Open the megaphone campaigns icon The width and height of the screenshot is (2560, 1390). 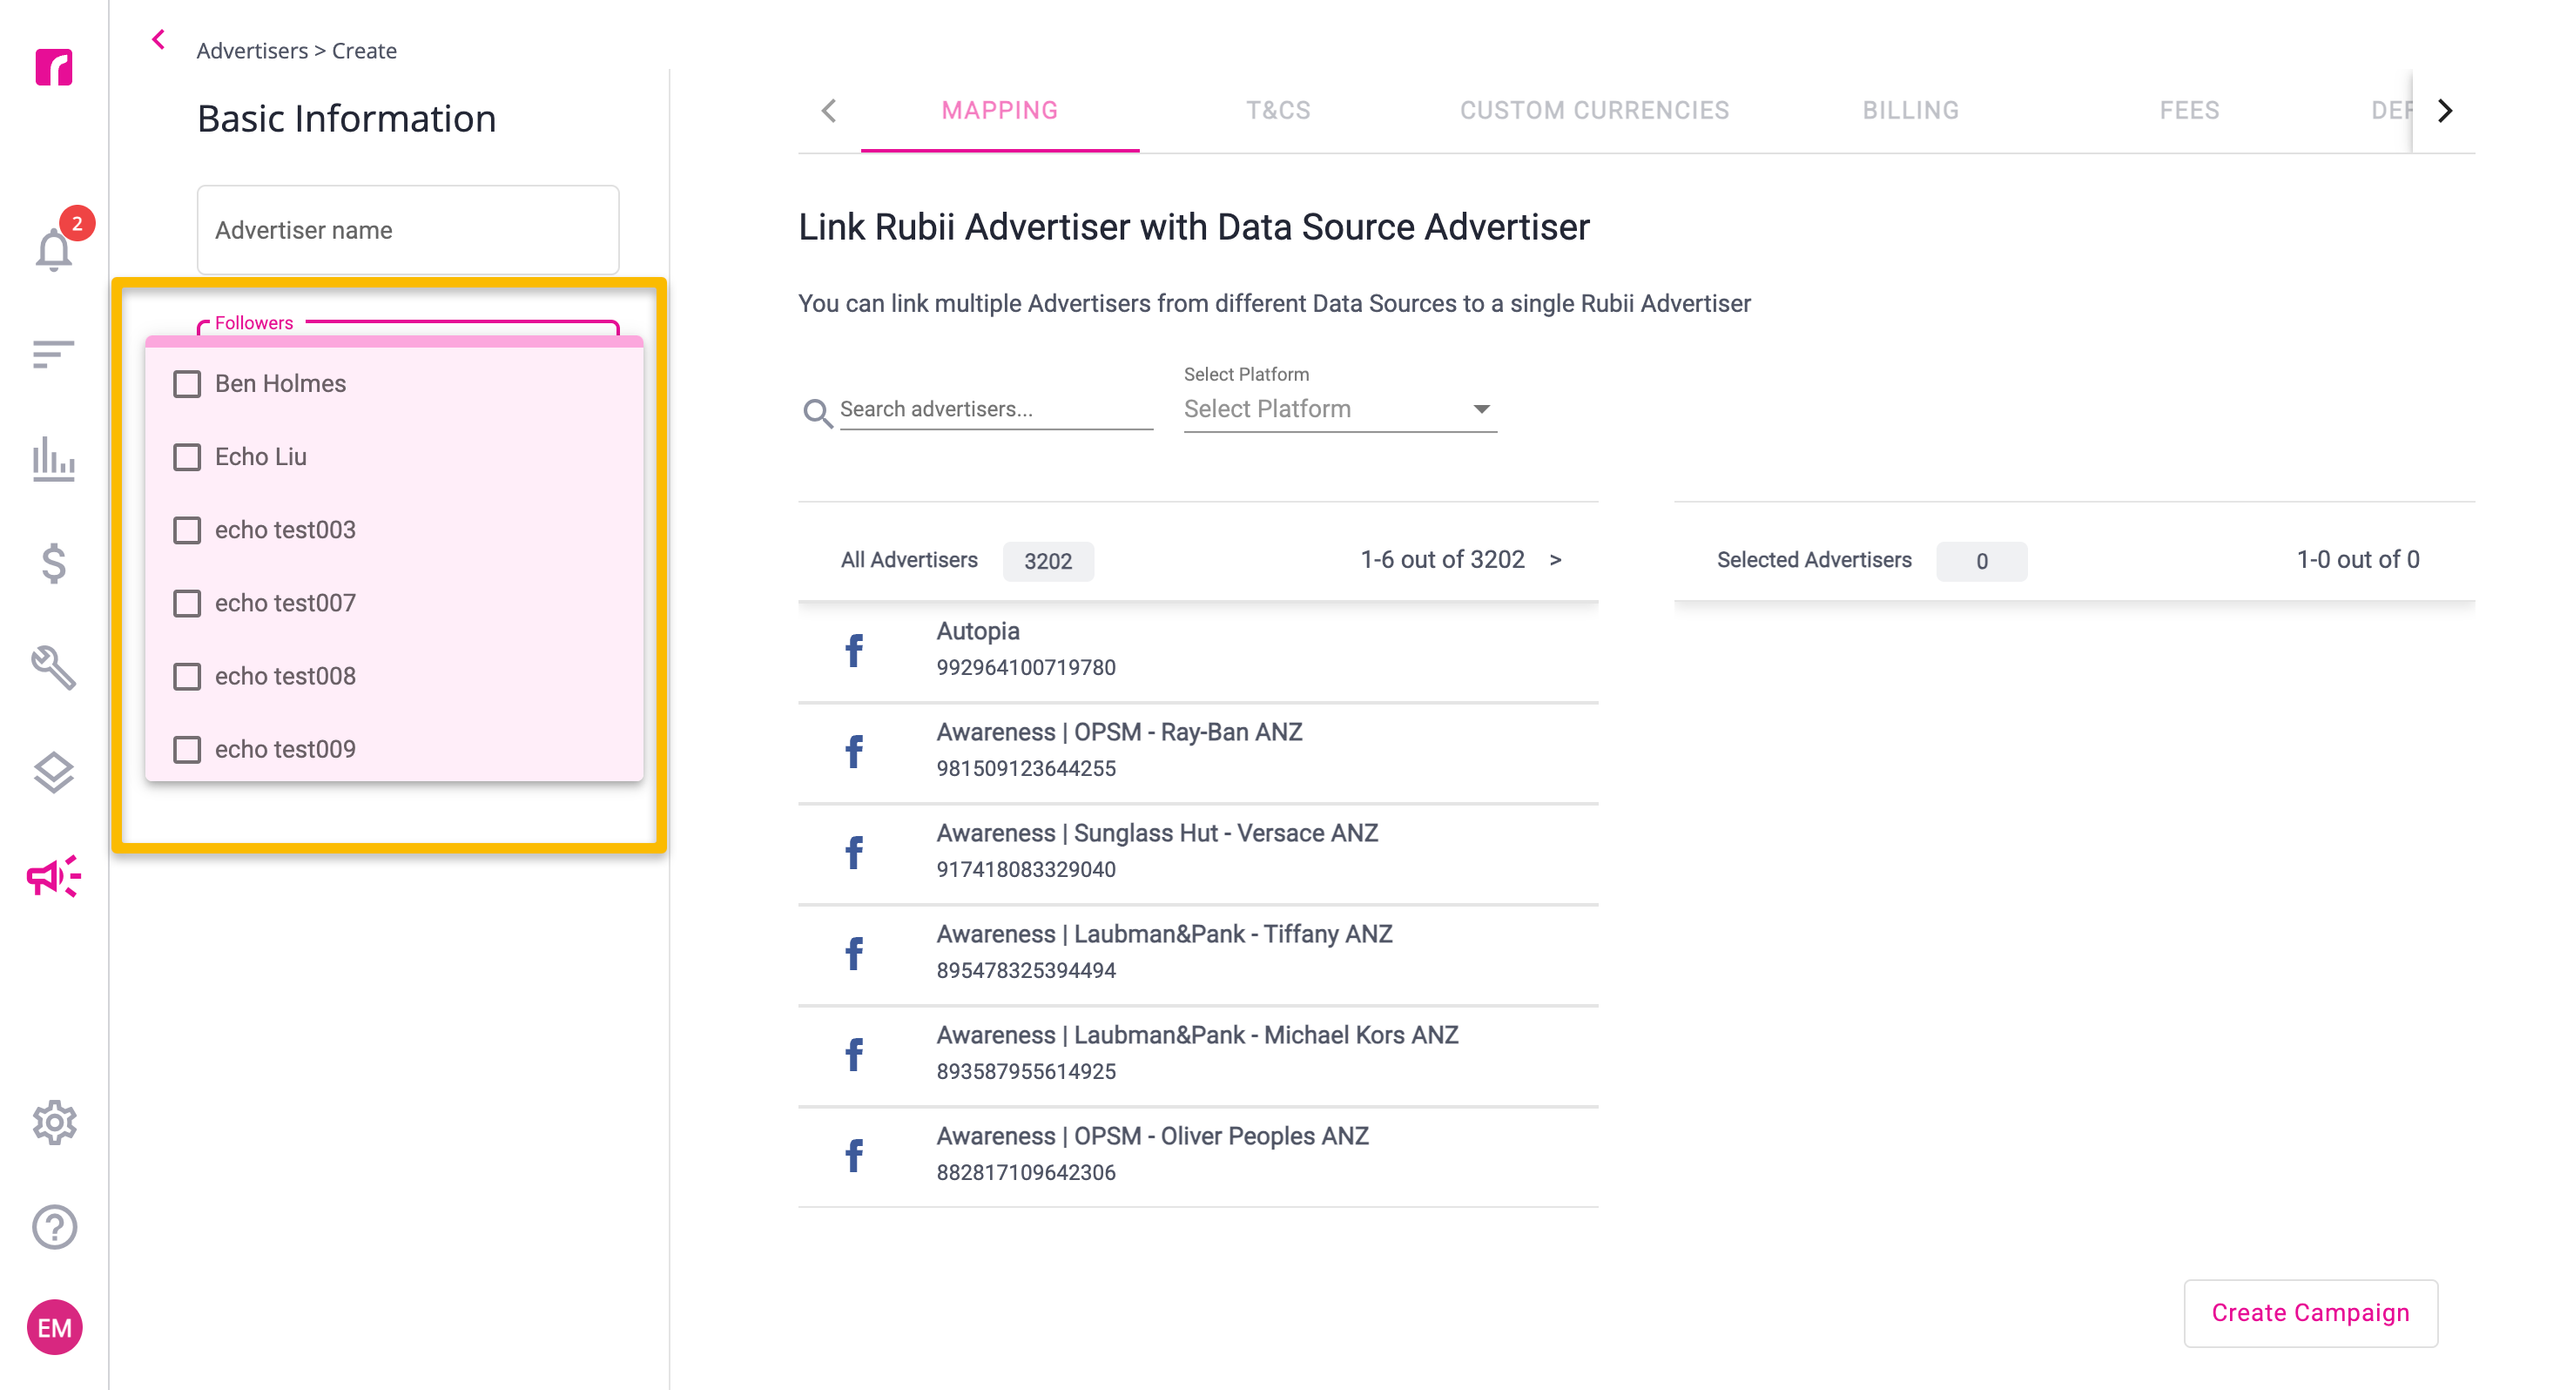(x=54, y=876)
